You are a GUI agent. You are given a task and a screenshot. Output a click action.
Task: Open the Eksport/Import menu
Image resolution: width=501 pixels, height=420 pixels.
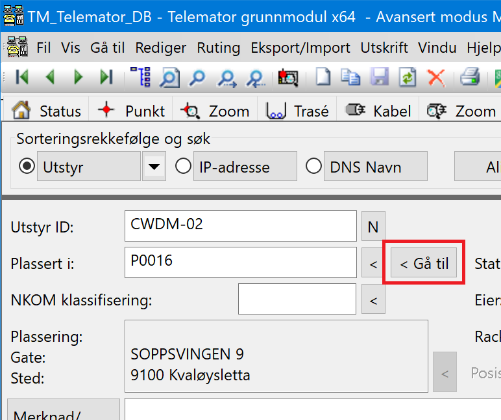[x=301, y=48]
